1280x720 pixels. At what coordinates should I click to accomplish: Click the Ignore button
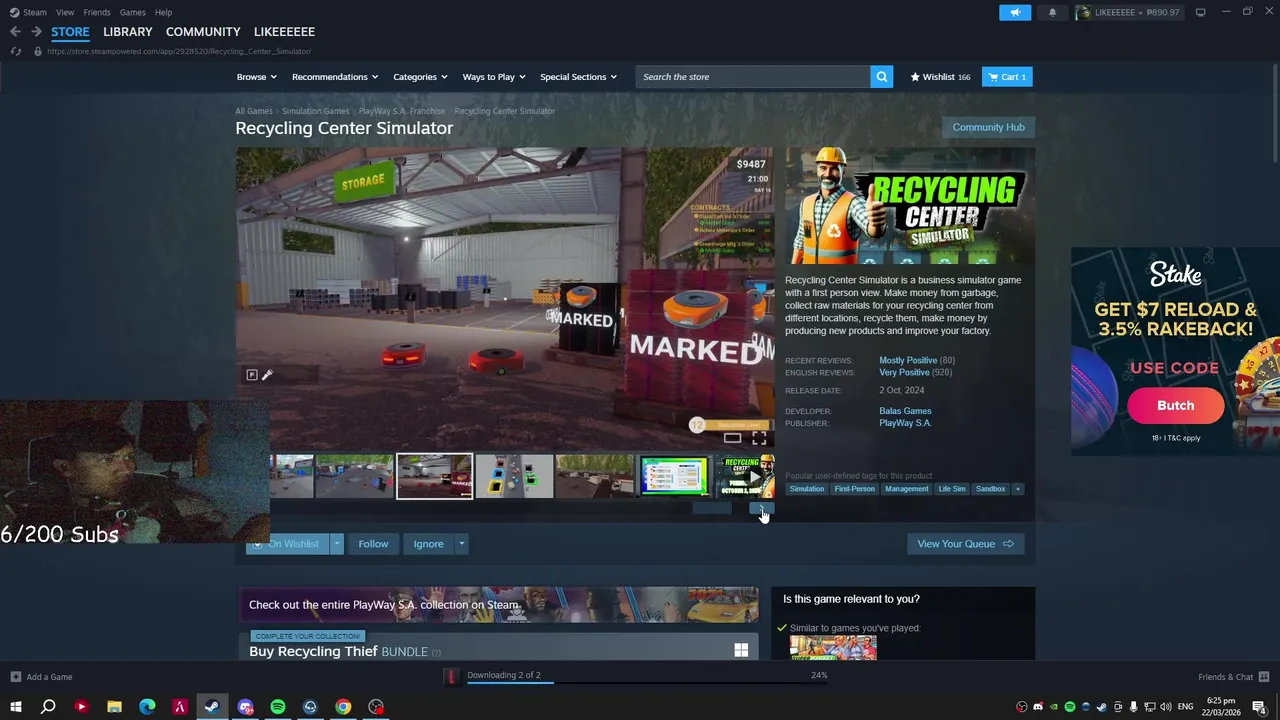point(428,544)
